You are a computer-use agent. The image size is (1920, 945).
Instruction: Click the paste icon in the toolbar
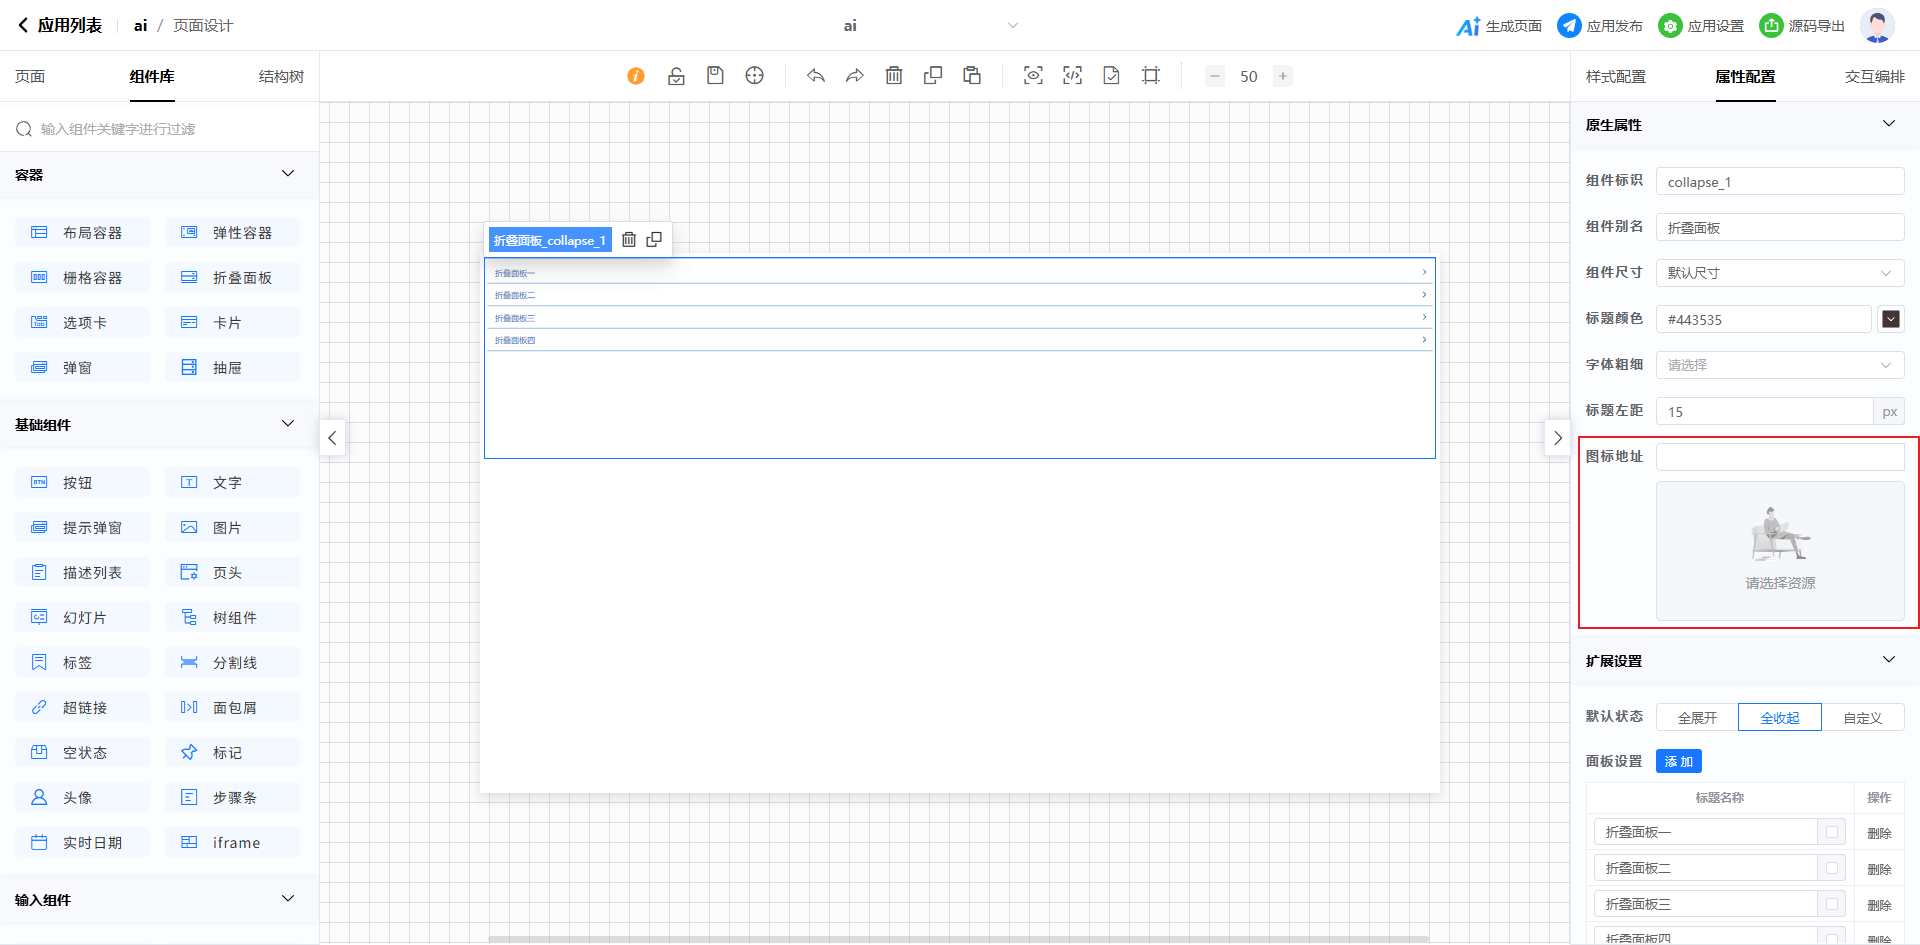click(x=972, y=76)
